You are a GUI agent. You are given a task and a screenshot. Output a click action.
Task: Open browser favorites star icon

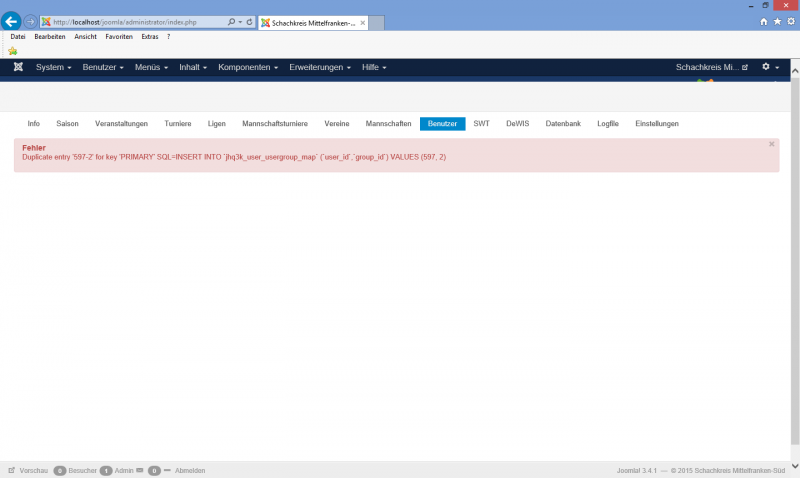777,21
